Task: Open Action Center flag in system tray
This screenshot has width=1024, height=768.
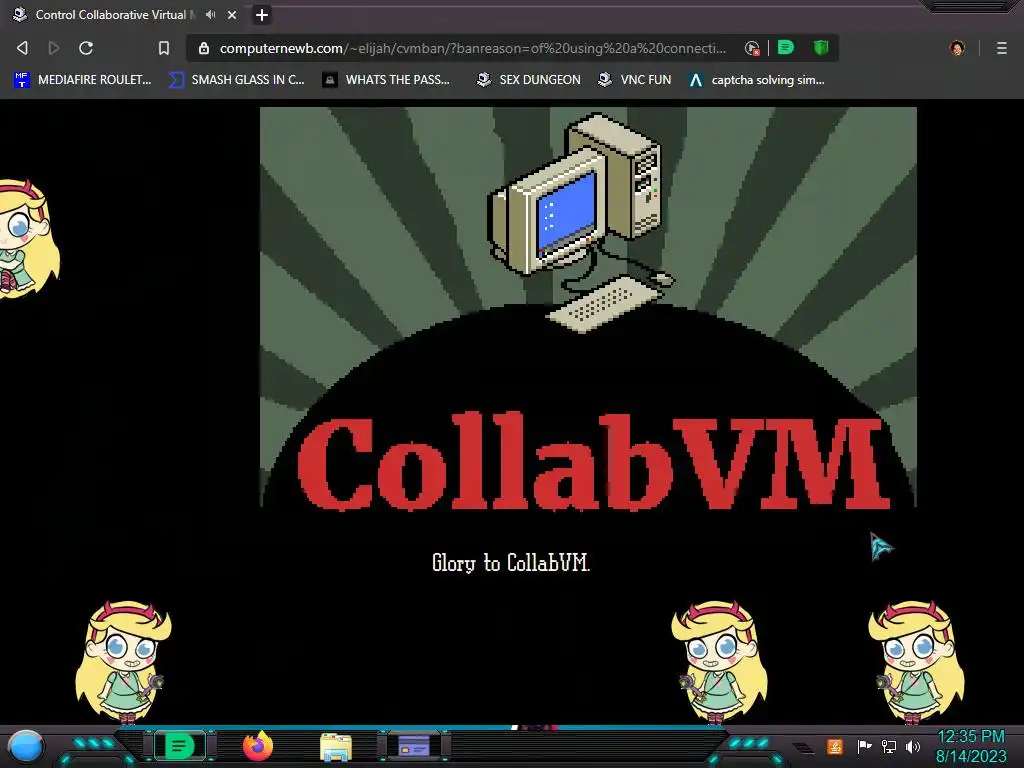Action: tap(864, 746)
